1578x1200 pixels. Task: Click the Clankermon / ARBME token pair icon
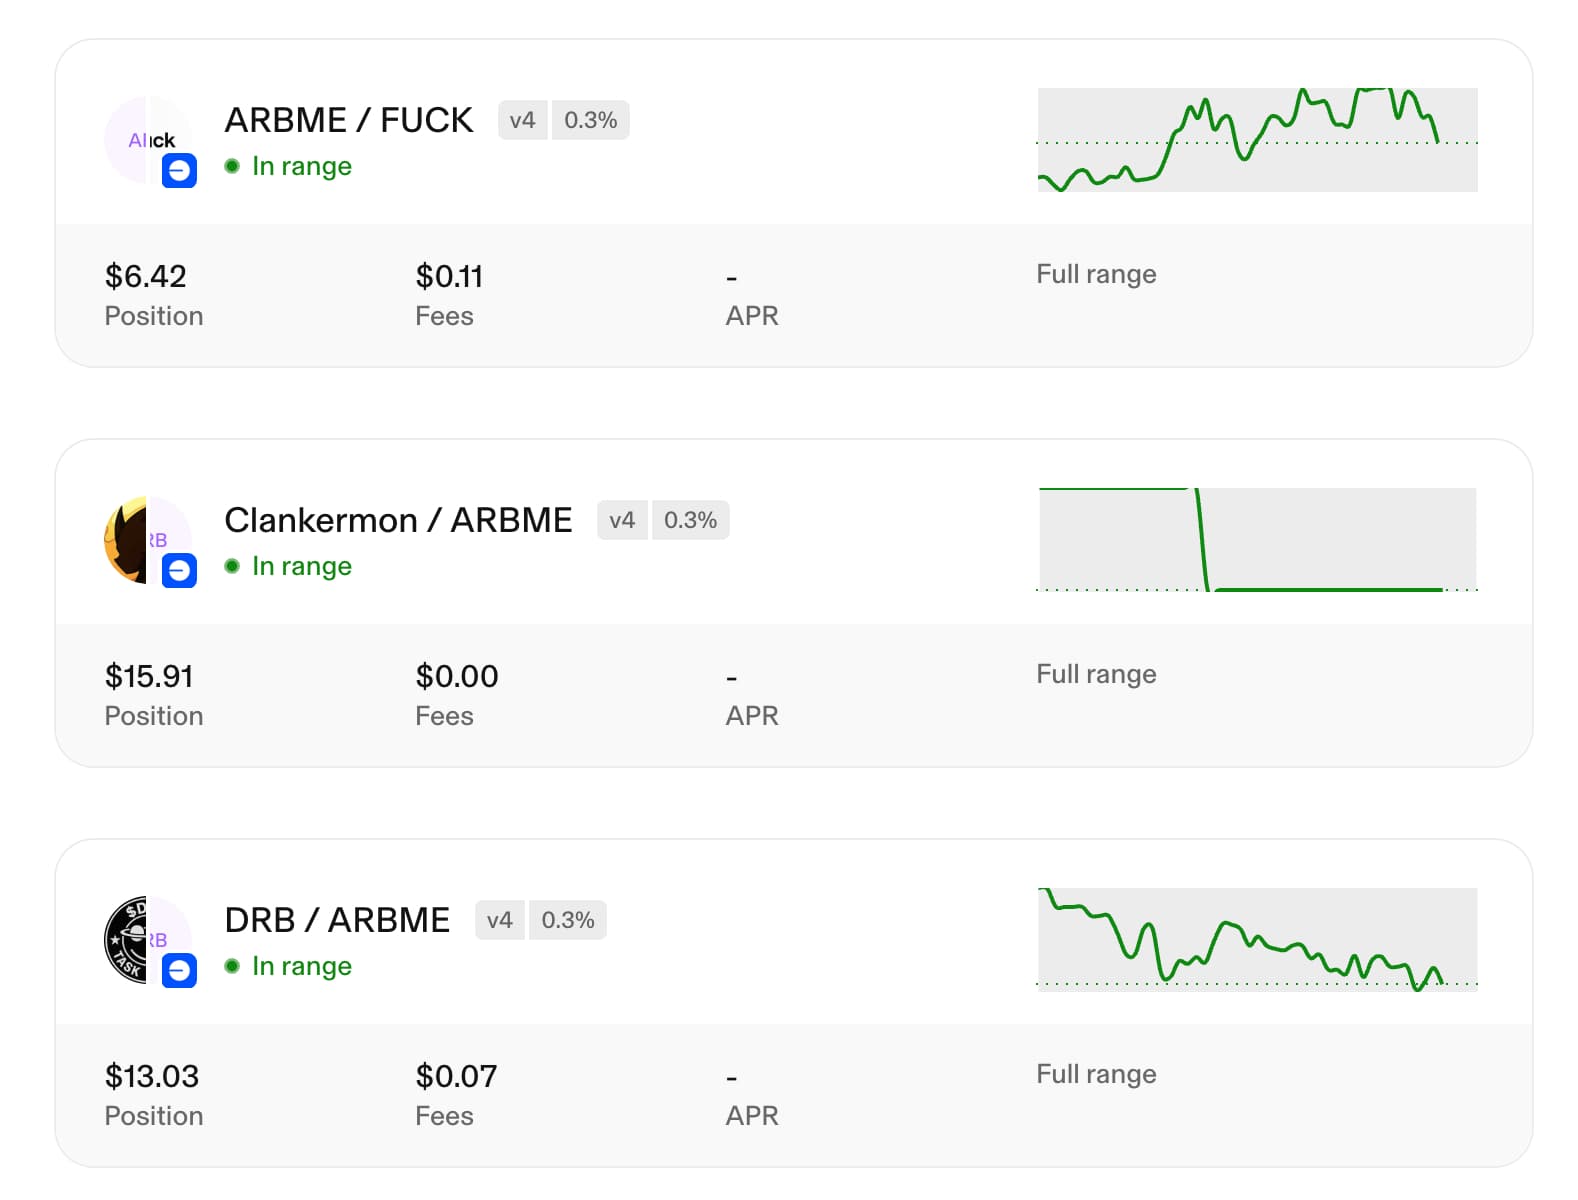tap(146, 539)
